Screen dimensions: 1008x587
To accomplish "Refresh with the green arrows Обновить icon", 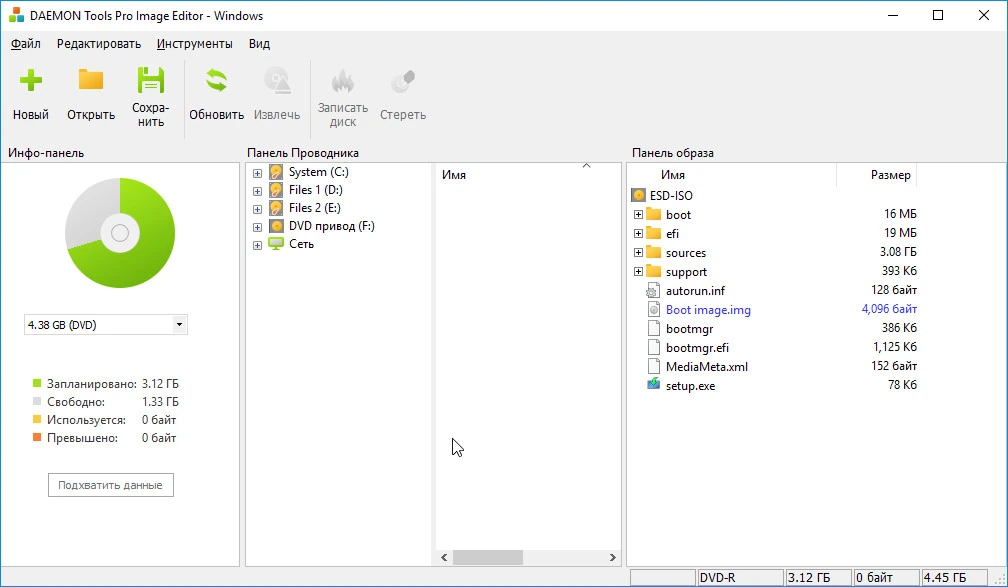I will click(216, 80).
